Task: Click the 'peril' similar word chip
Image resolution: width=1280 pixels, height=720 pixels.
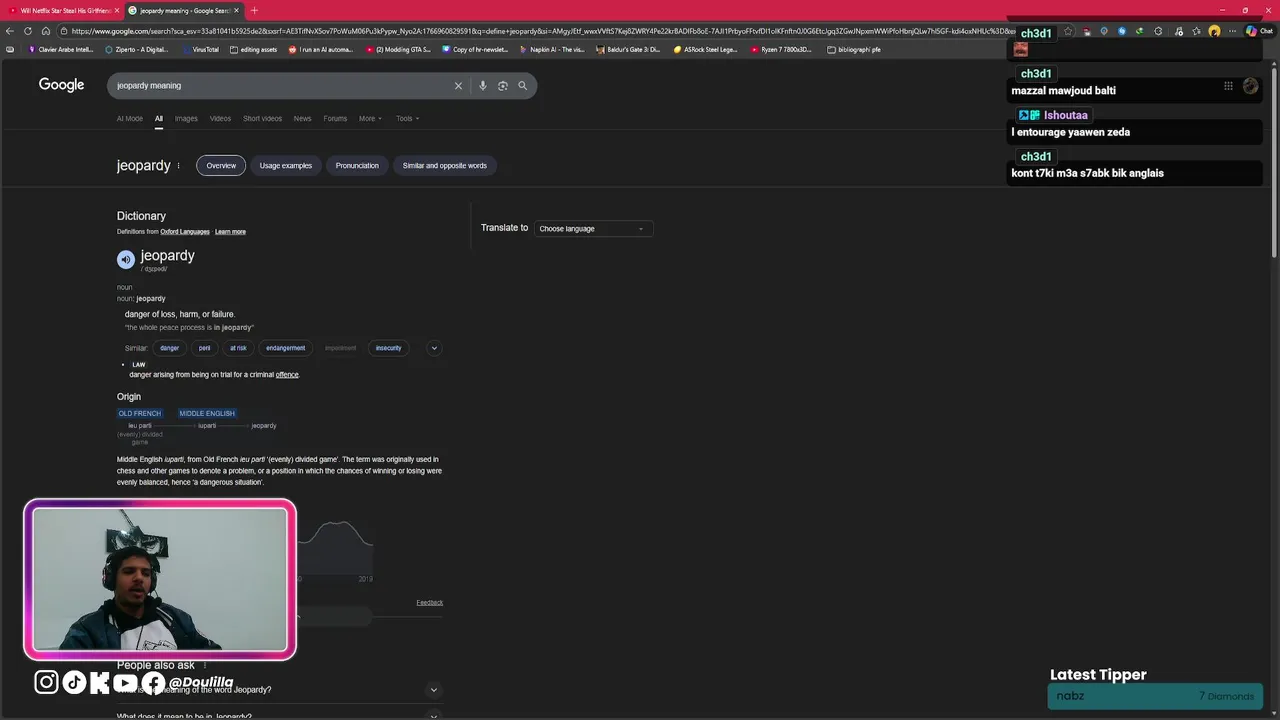Action: click(205, 348)
